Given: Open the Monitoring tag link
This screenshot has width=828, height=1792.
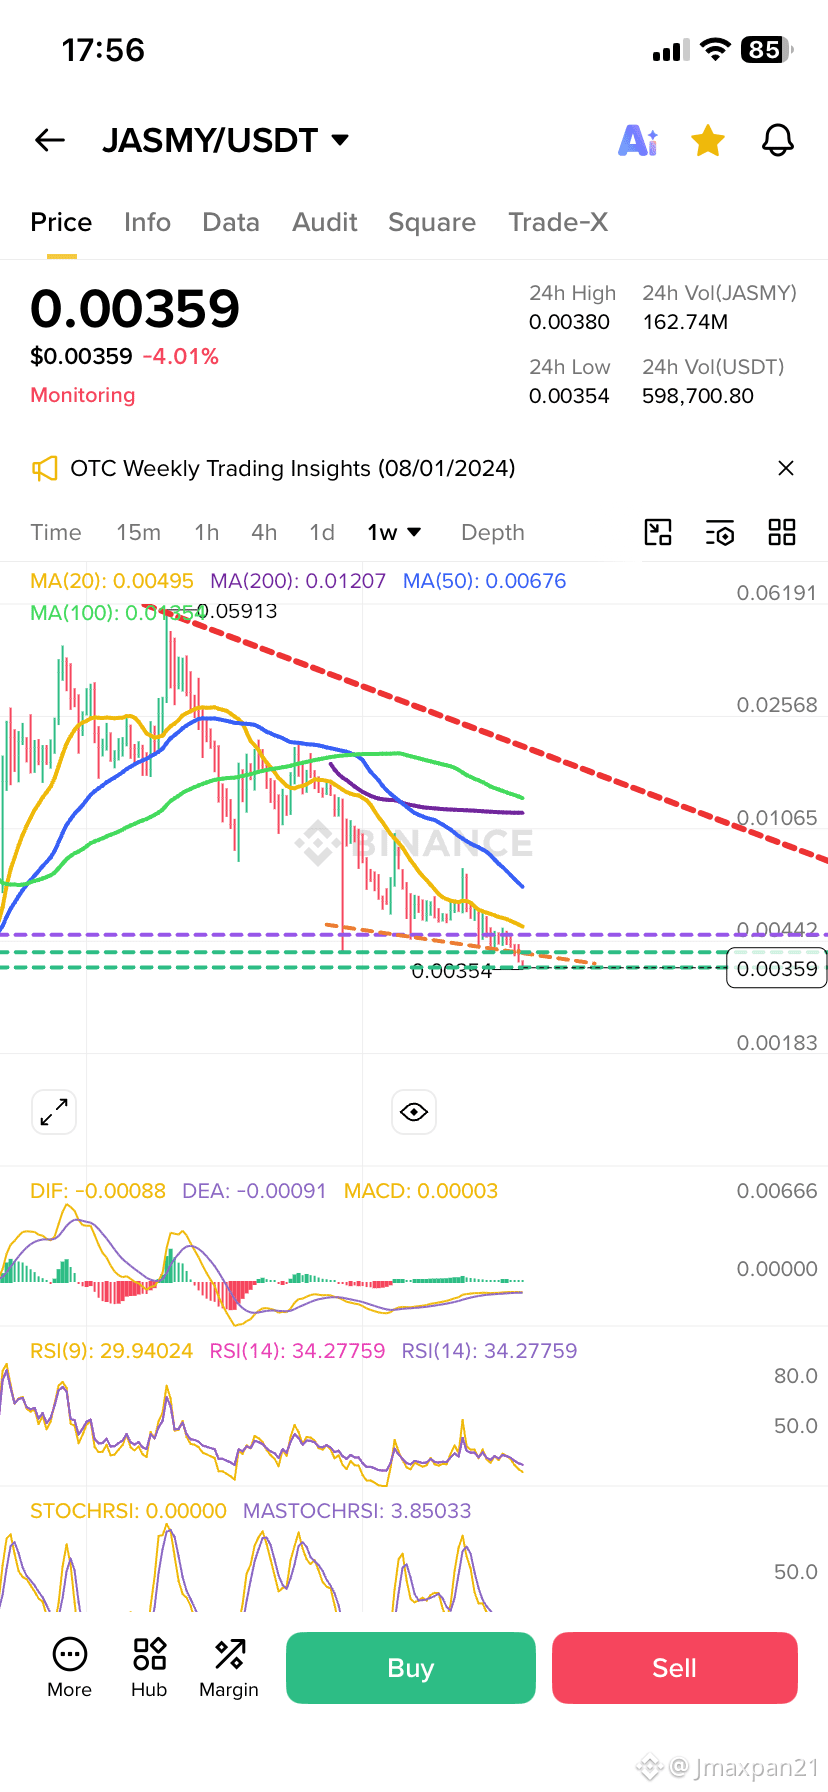Looking at the screenshot, I should (83, 395).
